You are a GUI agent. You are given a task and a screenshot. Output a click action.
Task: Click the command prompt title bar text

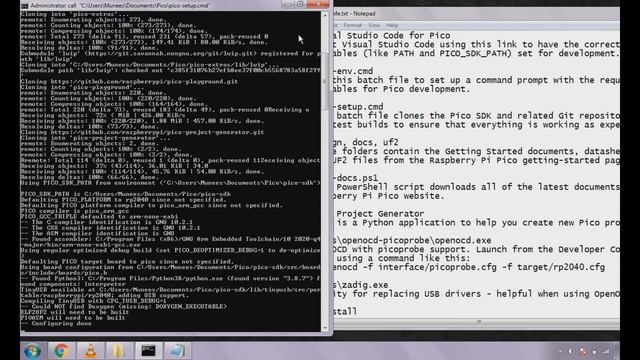[121, 6]
